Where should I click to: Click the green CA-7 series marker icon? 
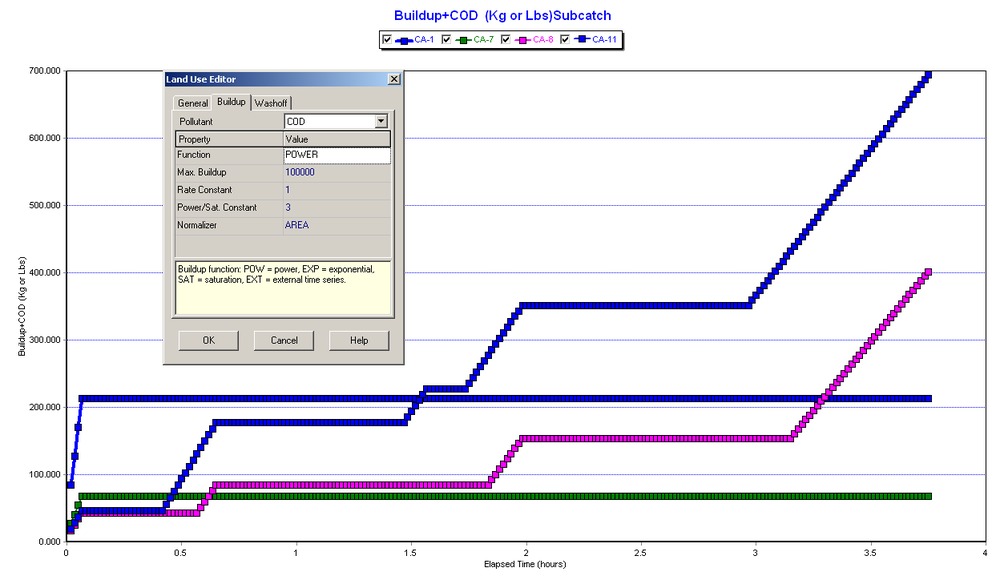pos(463,39)
